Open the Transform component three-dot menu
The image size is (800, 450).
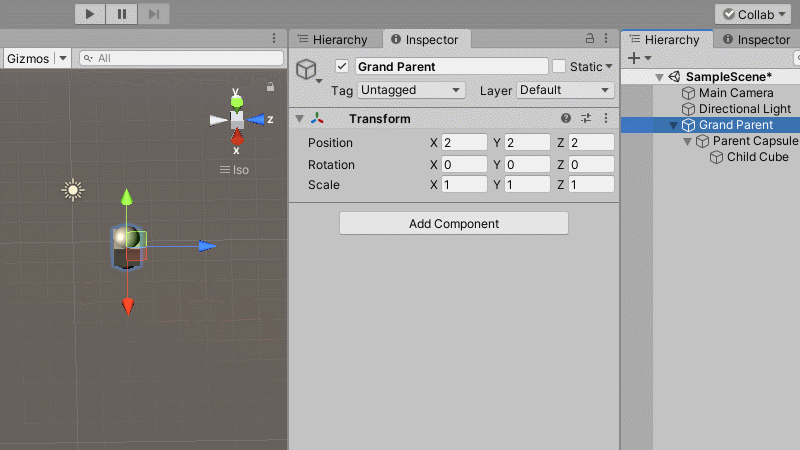pyautogui.click(x=606, y=118)
